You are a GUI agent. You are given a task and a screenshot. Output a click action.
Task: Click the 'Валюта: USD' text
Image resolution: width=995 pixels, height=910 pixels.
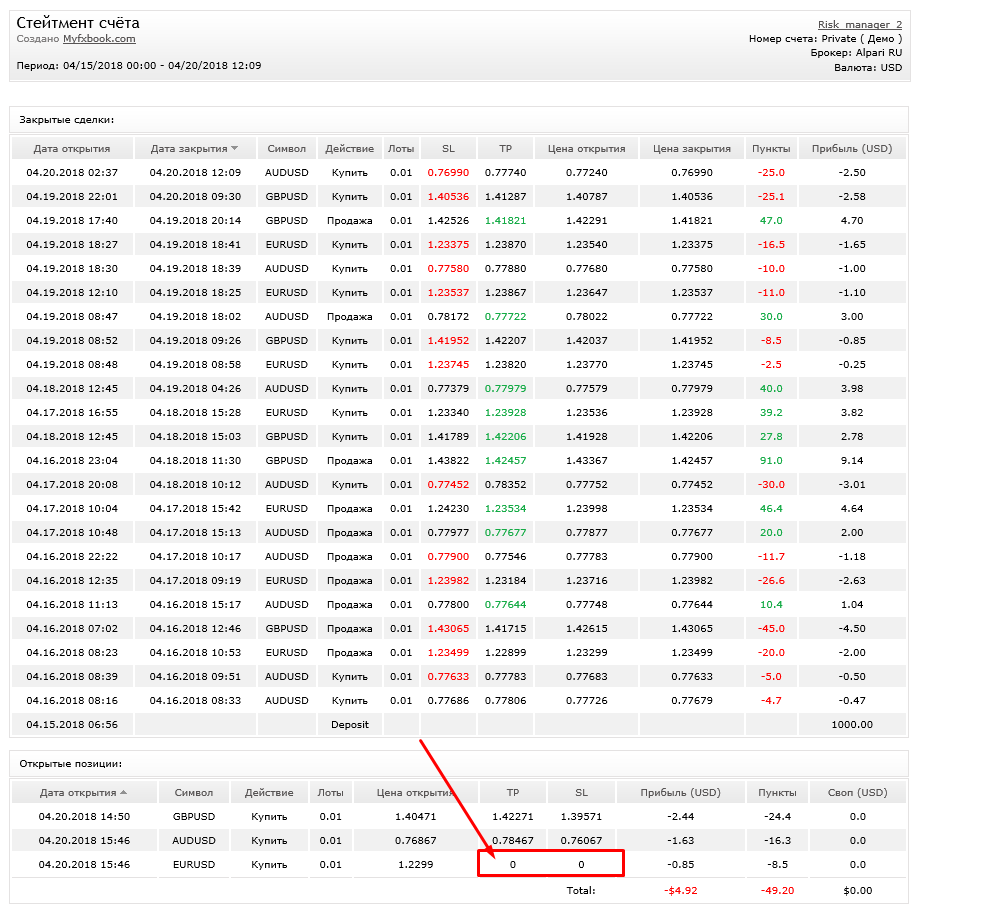(x=868, y=67)
